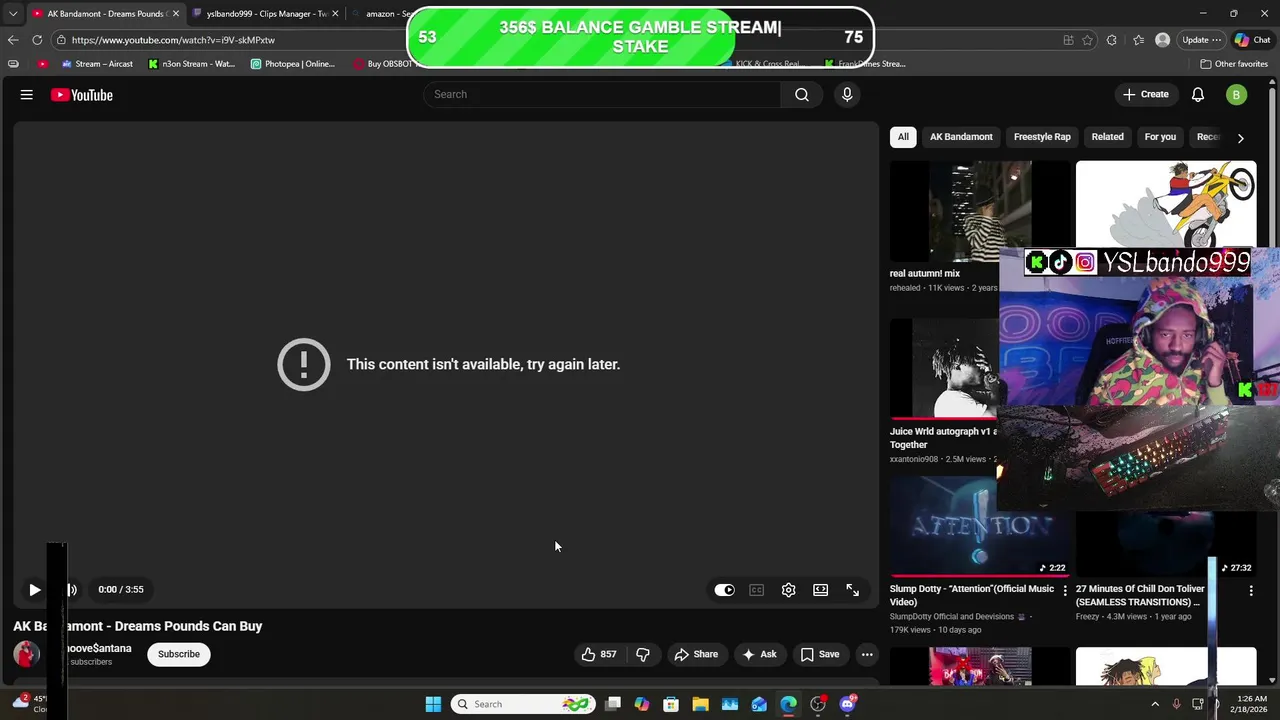The image size is (1280, 720).
Task: Select the Freestyle Rap chip
Action: (1042, 137)
